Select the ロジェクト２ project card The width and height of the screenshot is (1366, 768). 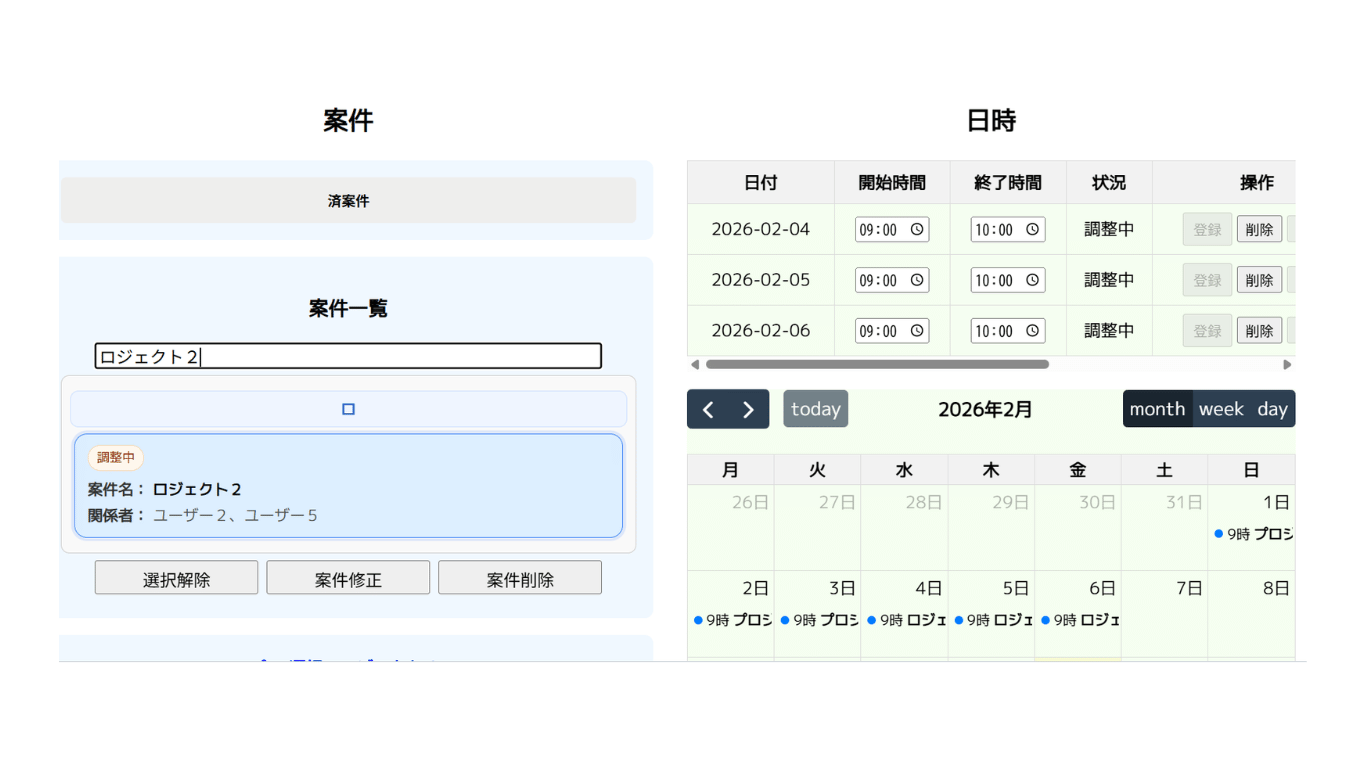tap(348, 487)
